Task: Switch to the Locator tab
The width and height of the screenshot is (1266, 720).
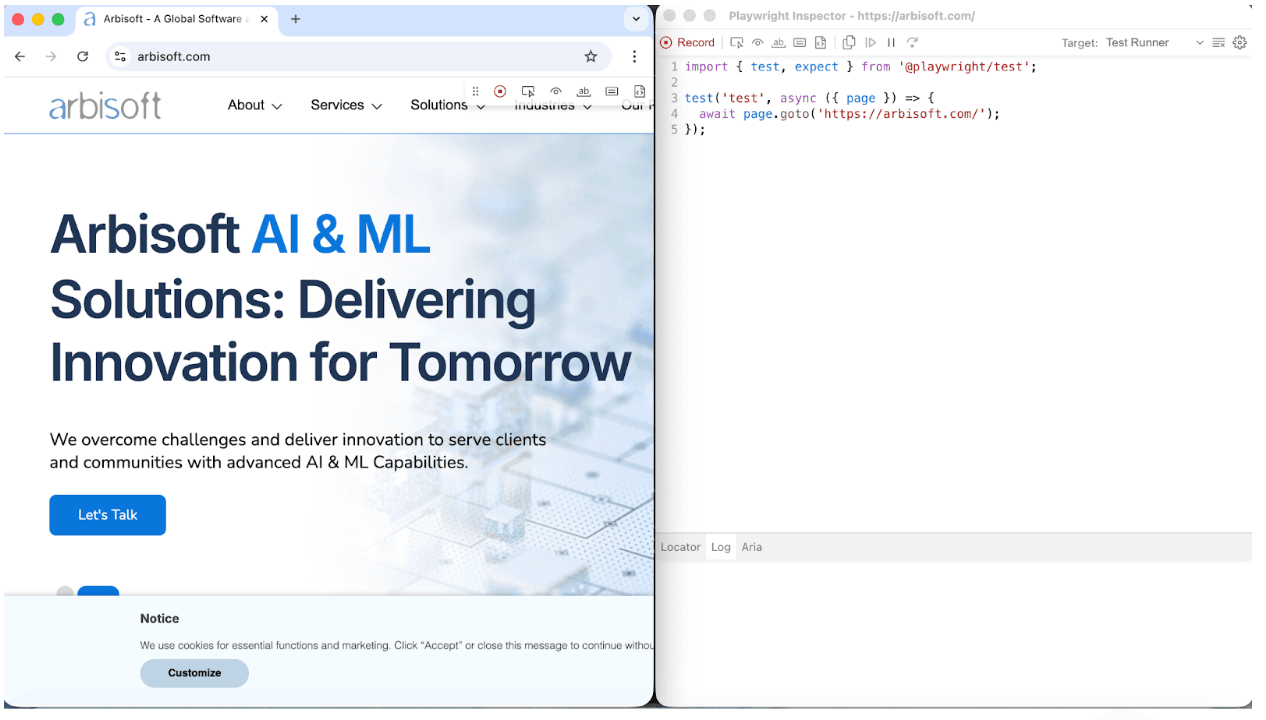Action: [x=680, y=547]
